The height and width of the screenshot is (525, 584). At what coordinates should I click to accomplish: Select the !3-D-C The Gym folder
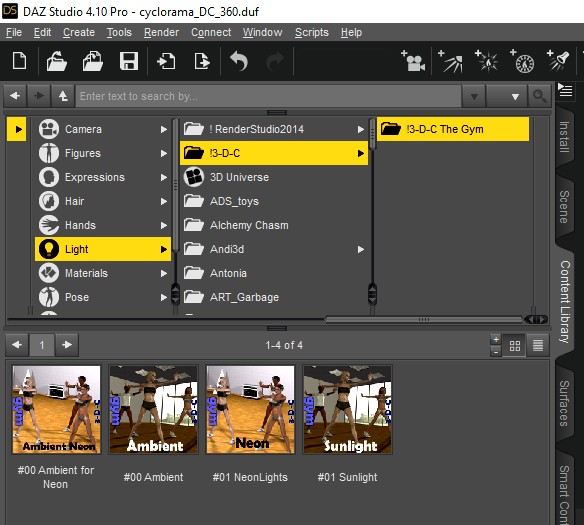[453, 129]
